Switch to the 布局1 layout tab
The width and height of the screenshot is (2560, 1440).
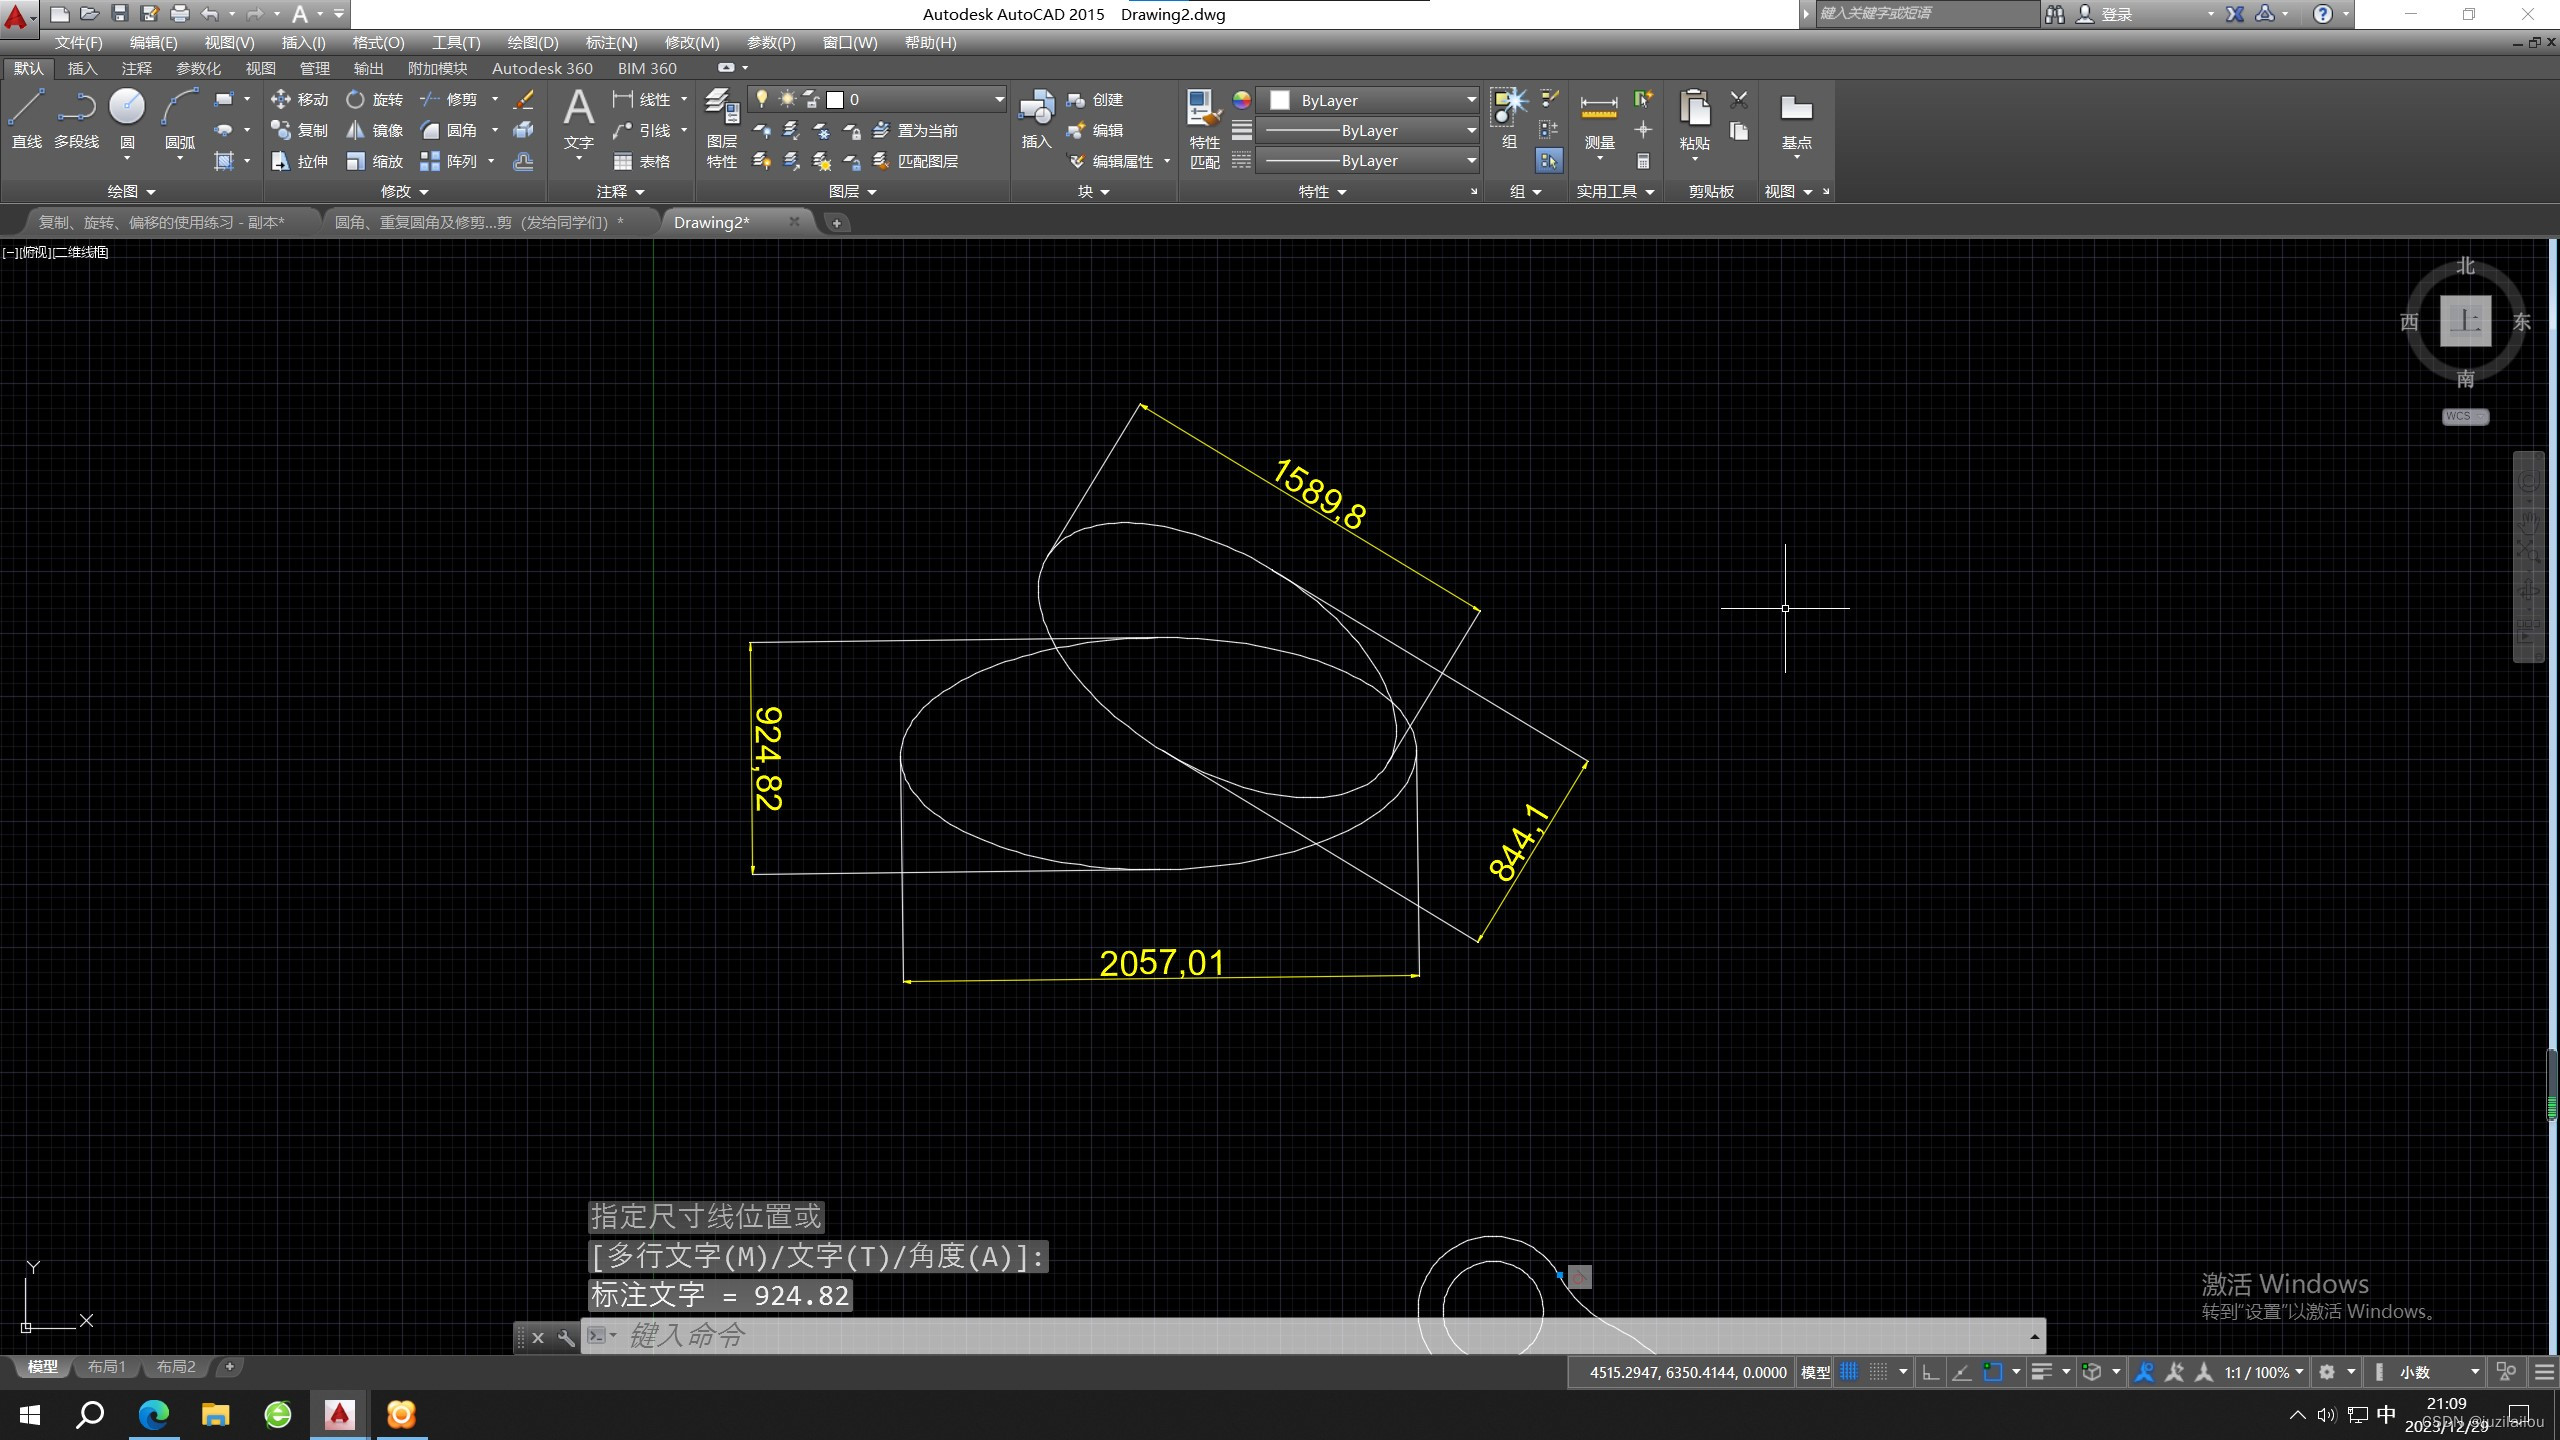[106, 1366]
